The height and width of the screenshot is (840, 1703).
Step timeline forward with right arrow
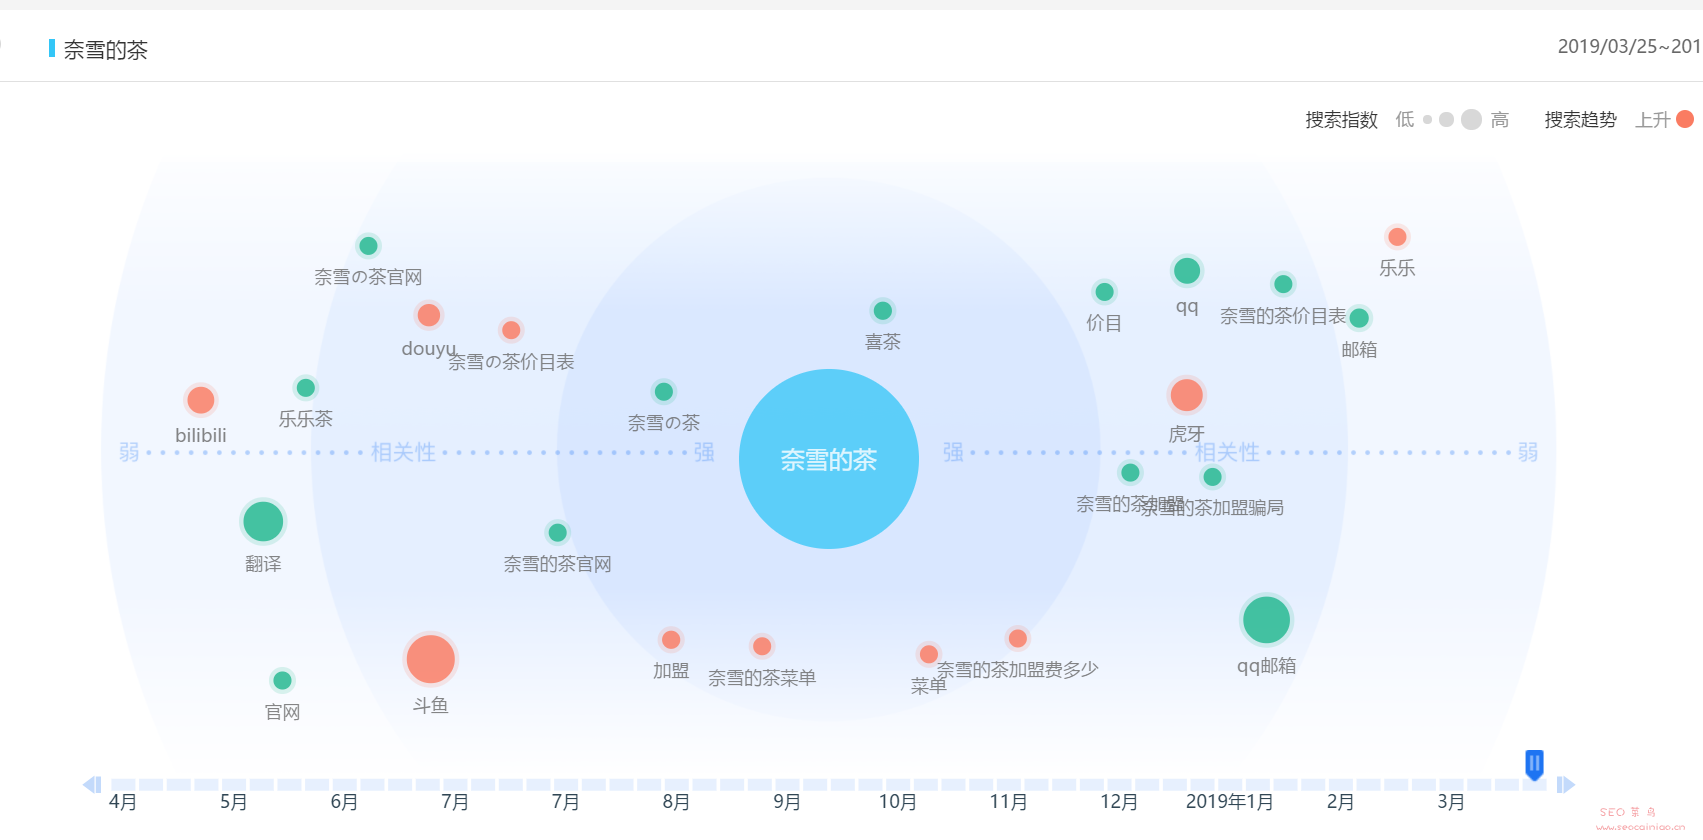coord(1566,785)
